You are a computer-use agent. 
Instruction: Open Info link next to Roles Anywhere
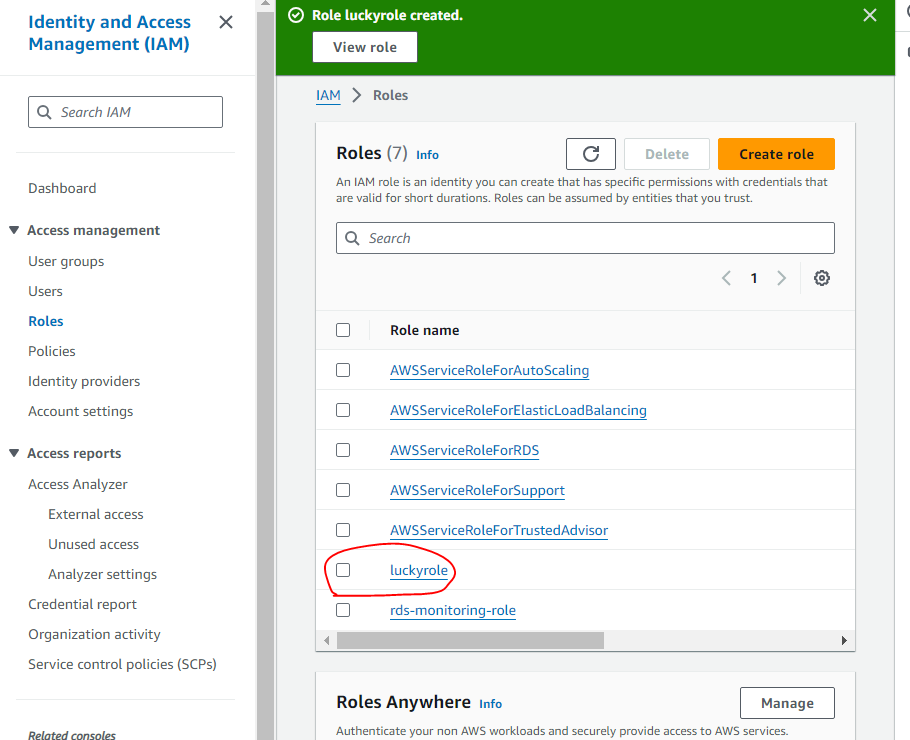pyautogui.click(x=490, y=704)
